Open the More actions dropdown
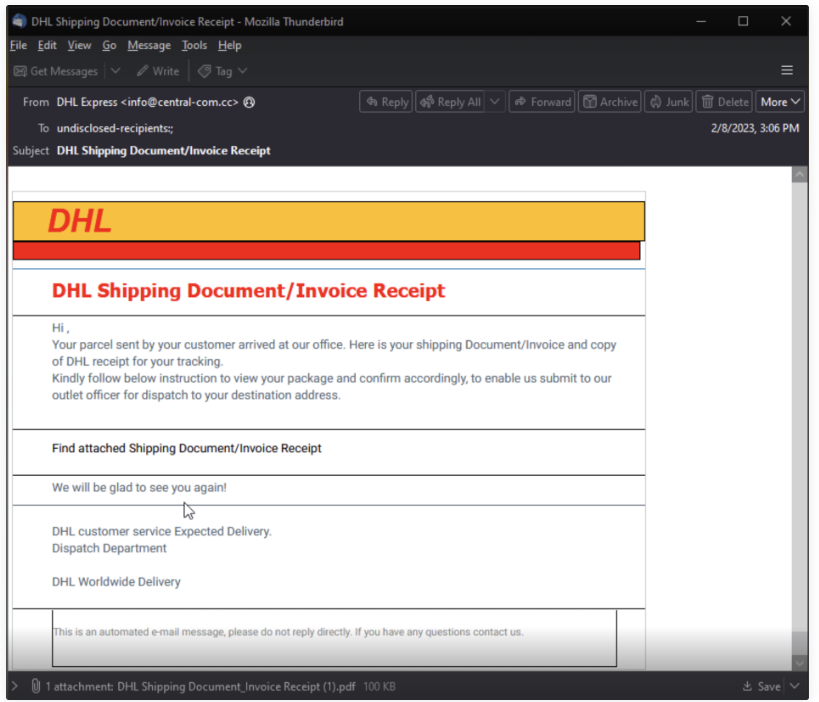 (x=780, y=102)
